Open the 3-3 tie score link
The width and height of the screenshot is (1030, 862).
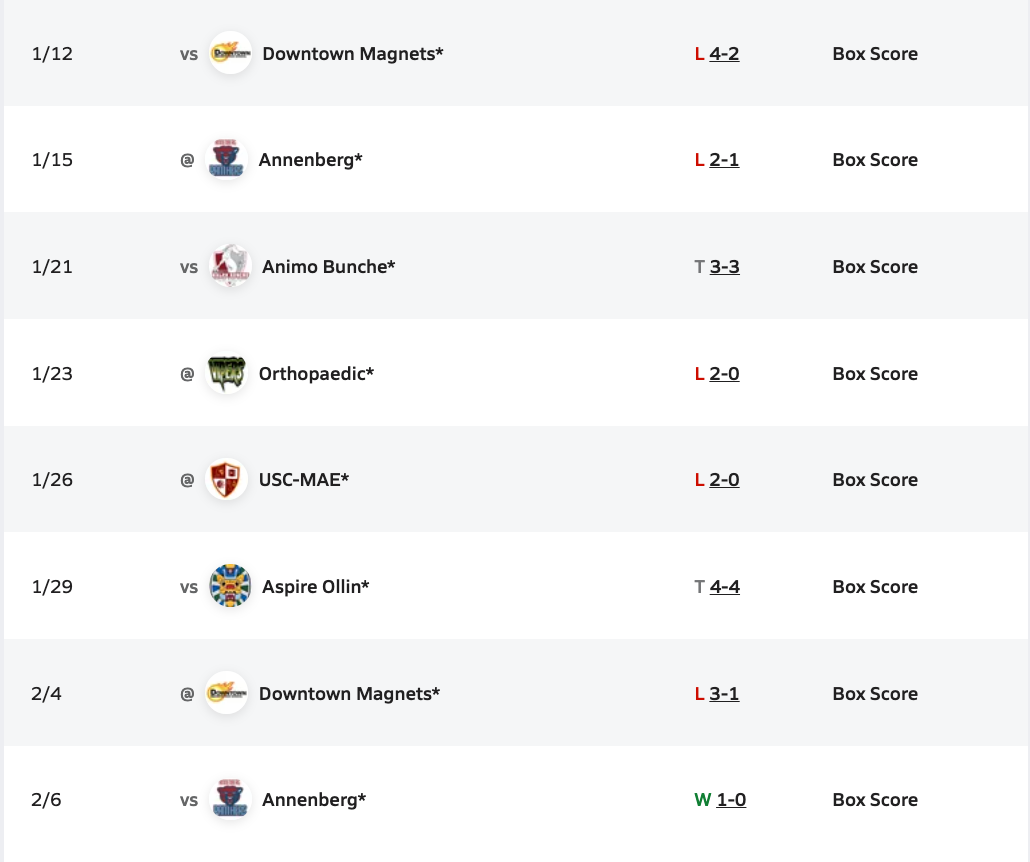point(724,267)
